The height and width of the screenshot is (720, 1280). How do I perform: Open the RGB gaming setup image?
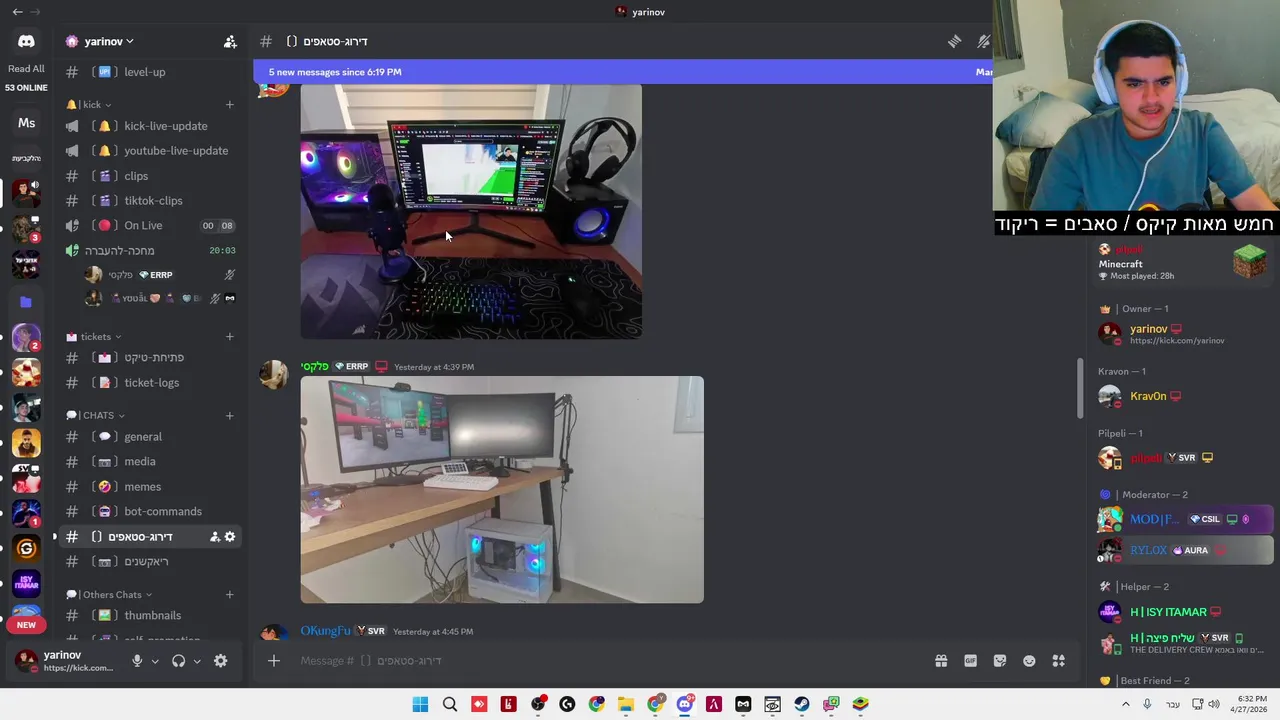(x=471, y=212)
